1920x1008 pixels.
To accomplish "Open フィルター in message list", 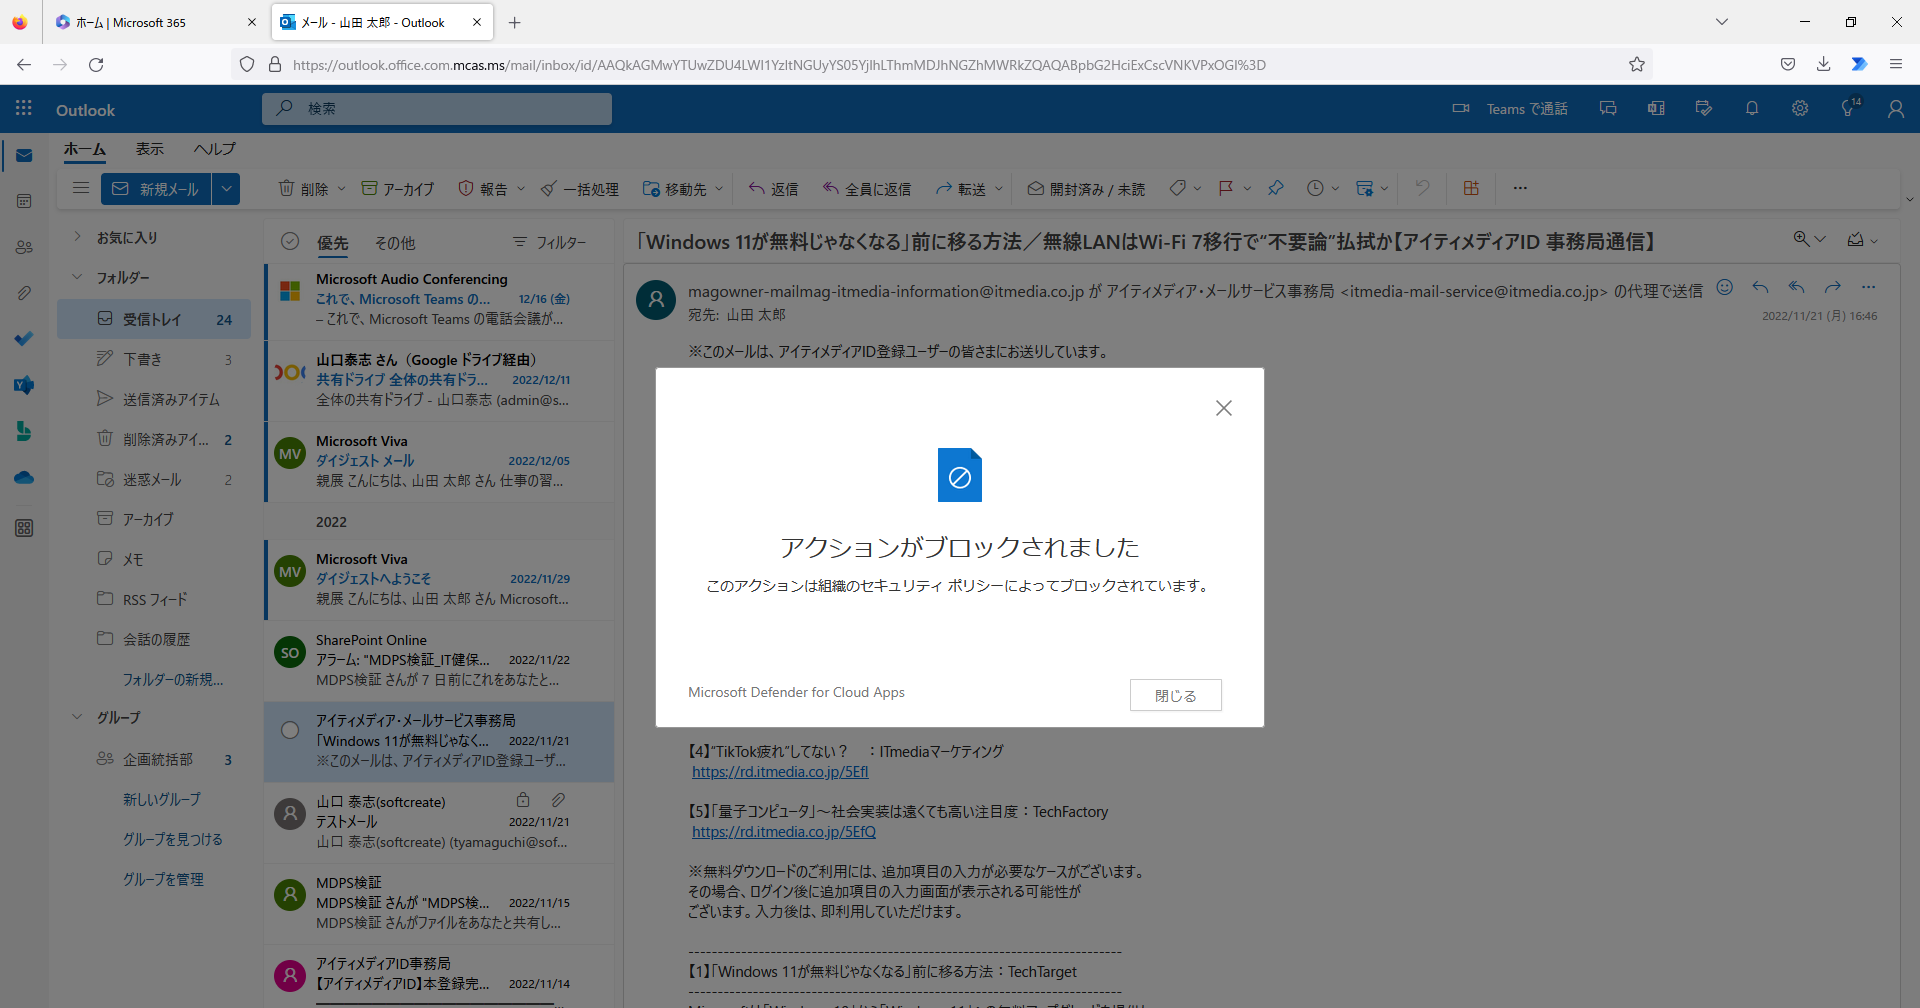I will (550, 242).
